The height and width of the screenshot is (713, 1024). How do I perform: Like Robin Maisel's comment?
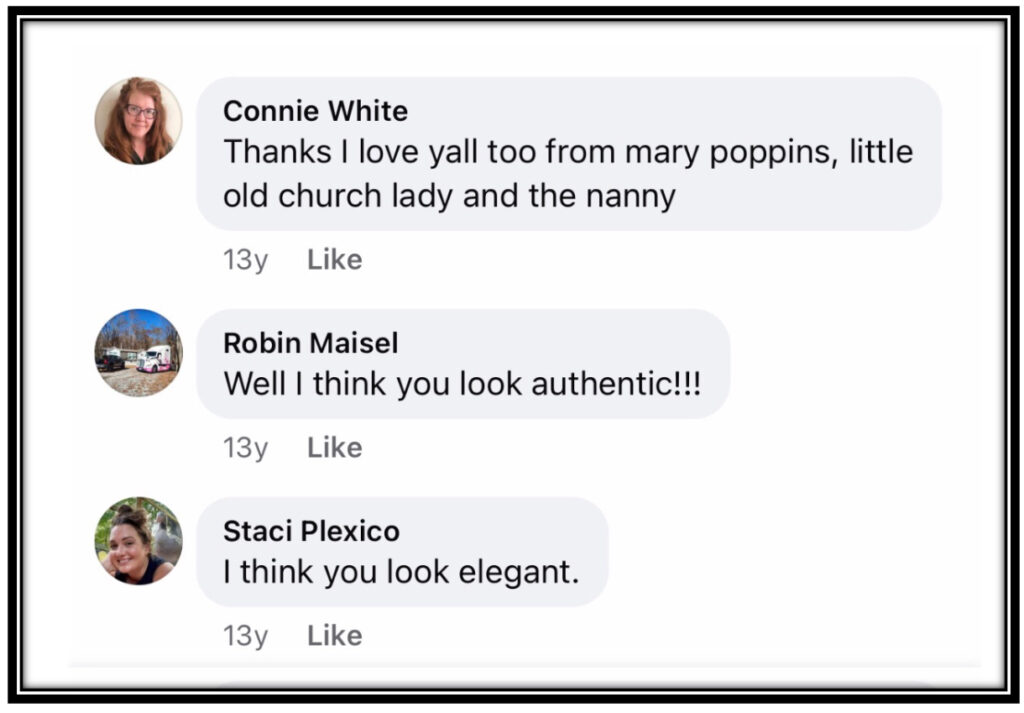[x=334, y=448]
